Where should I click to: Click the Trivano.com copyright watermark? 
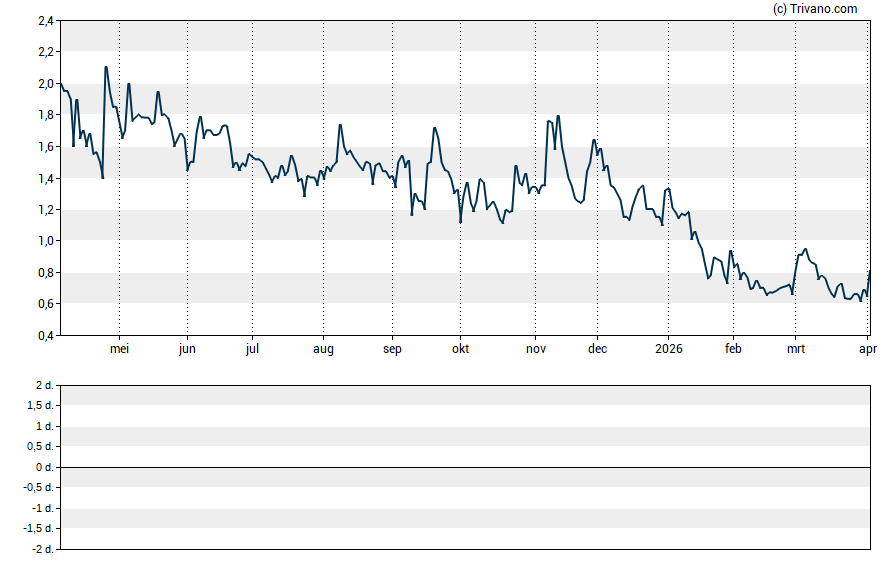click(x=815, y=9)
